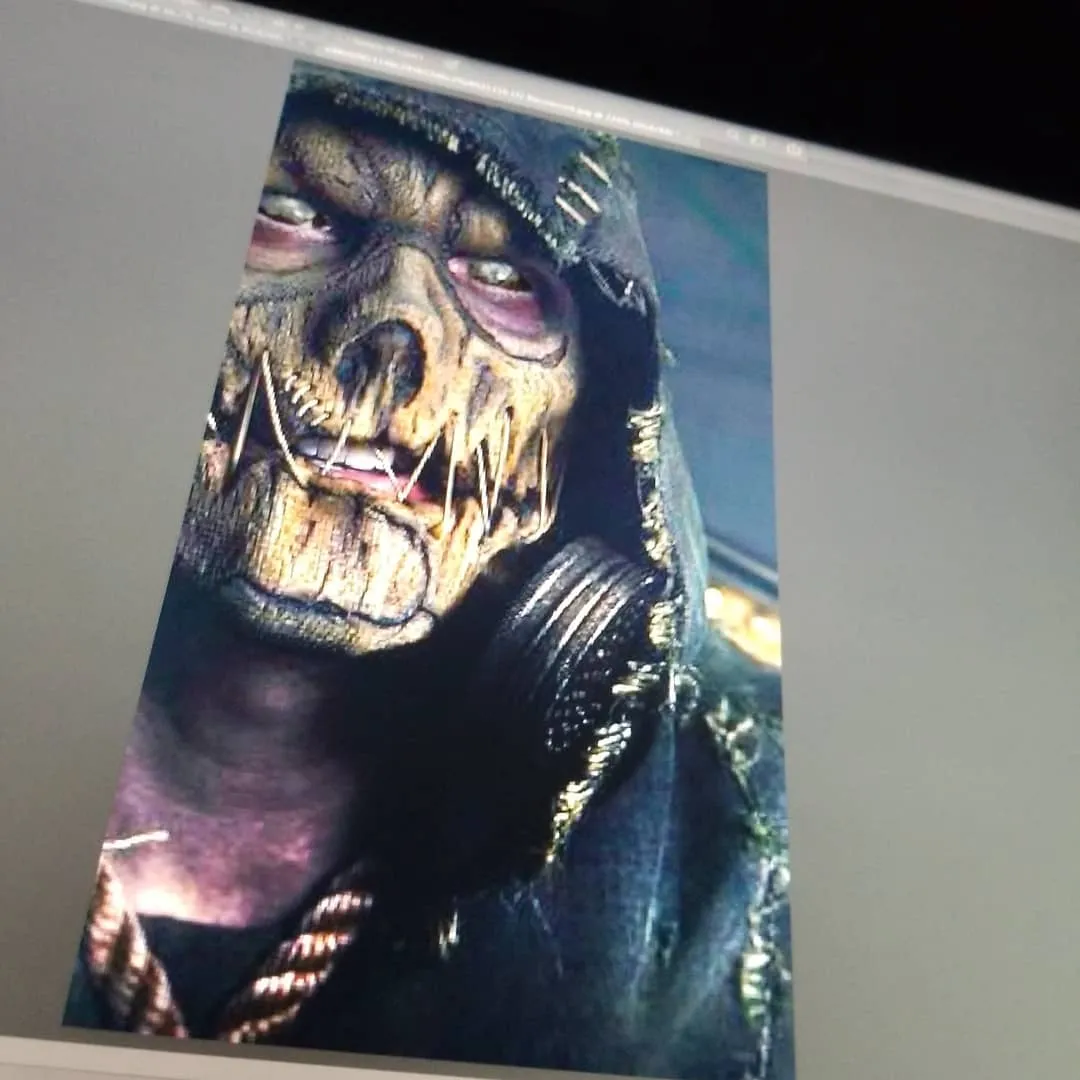Image resolution: width=1080 pixels, height=1080 pixels.
Task: Click the first small icon in the top bar
Action: click(735, 133)
